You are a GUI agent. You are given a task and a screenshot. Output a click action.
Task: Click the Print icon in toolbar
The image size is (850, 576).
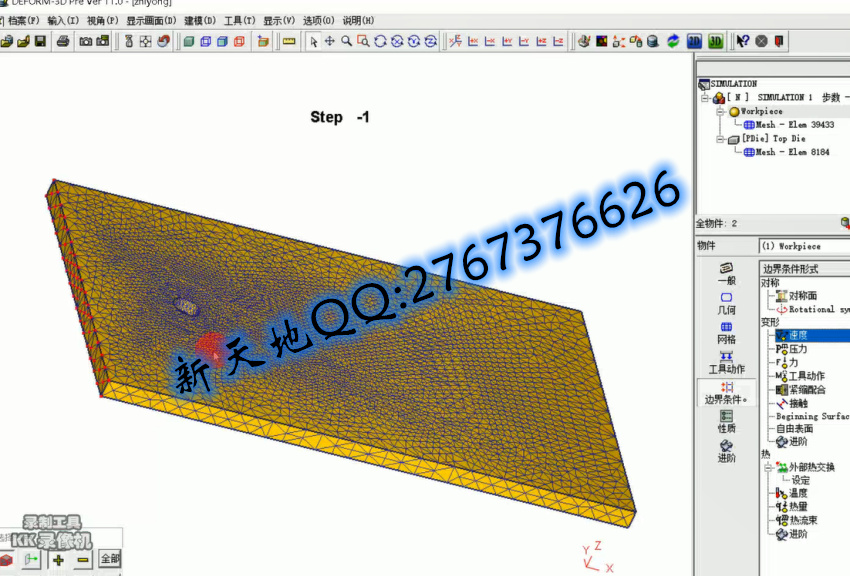pos(63,41)
